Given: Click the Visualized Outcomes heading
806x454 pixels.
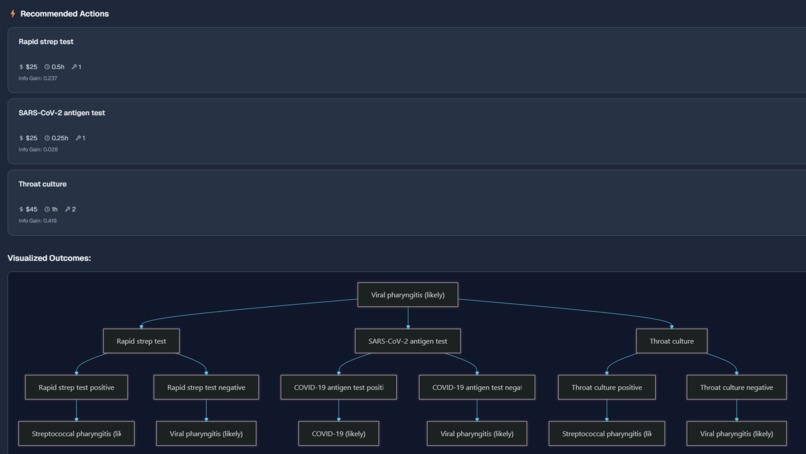Looking at the screenshot, I should pyautogui.click(x=49, y=258).
